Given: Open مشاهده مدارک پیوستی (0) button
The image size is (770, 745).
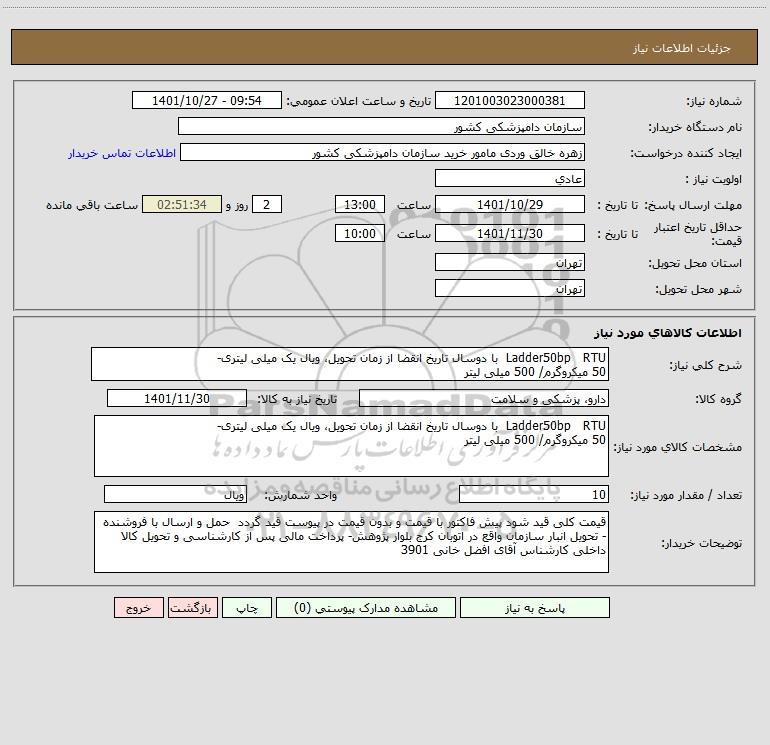Looking at the screenshot, I should 366,608.
